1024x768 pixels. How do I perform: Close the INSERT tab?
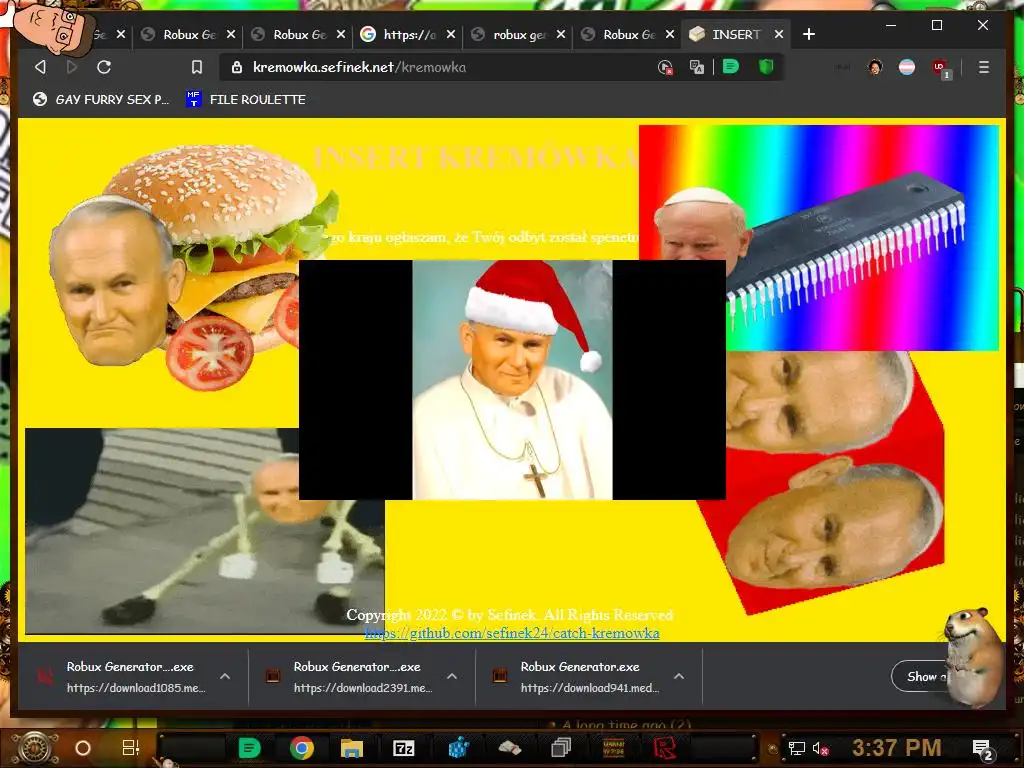[778, 34]
